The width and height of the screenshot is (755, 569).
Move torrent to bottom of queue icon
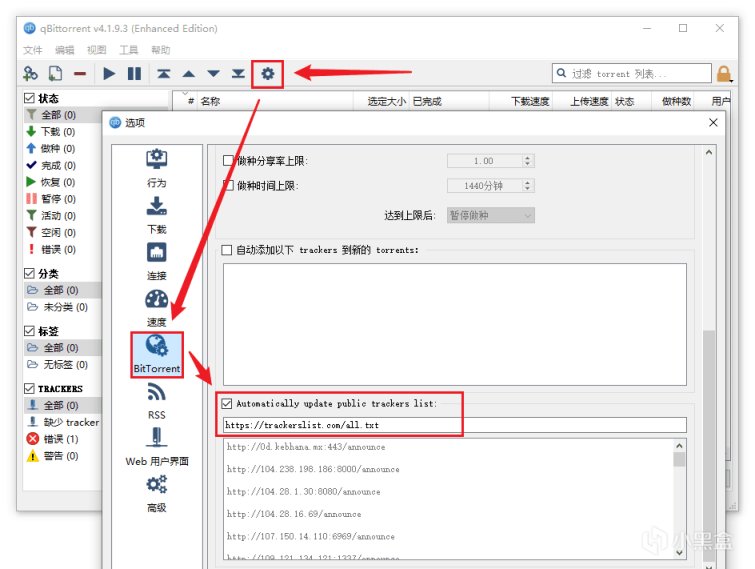tap(238, 74)
